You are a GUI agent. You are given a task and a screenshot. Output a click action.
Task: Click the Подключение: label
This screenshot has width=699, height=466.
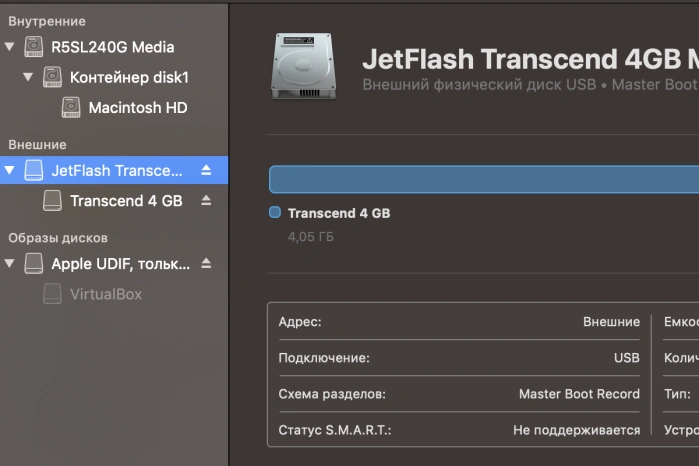[x=324, y=358]
